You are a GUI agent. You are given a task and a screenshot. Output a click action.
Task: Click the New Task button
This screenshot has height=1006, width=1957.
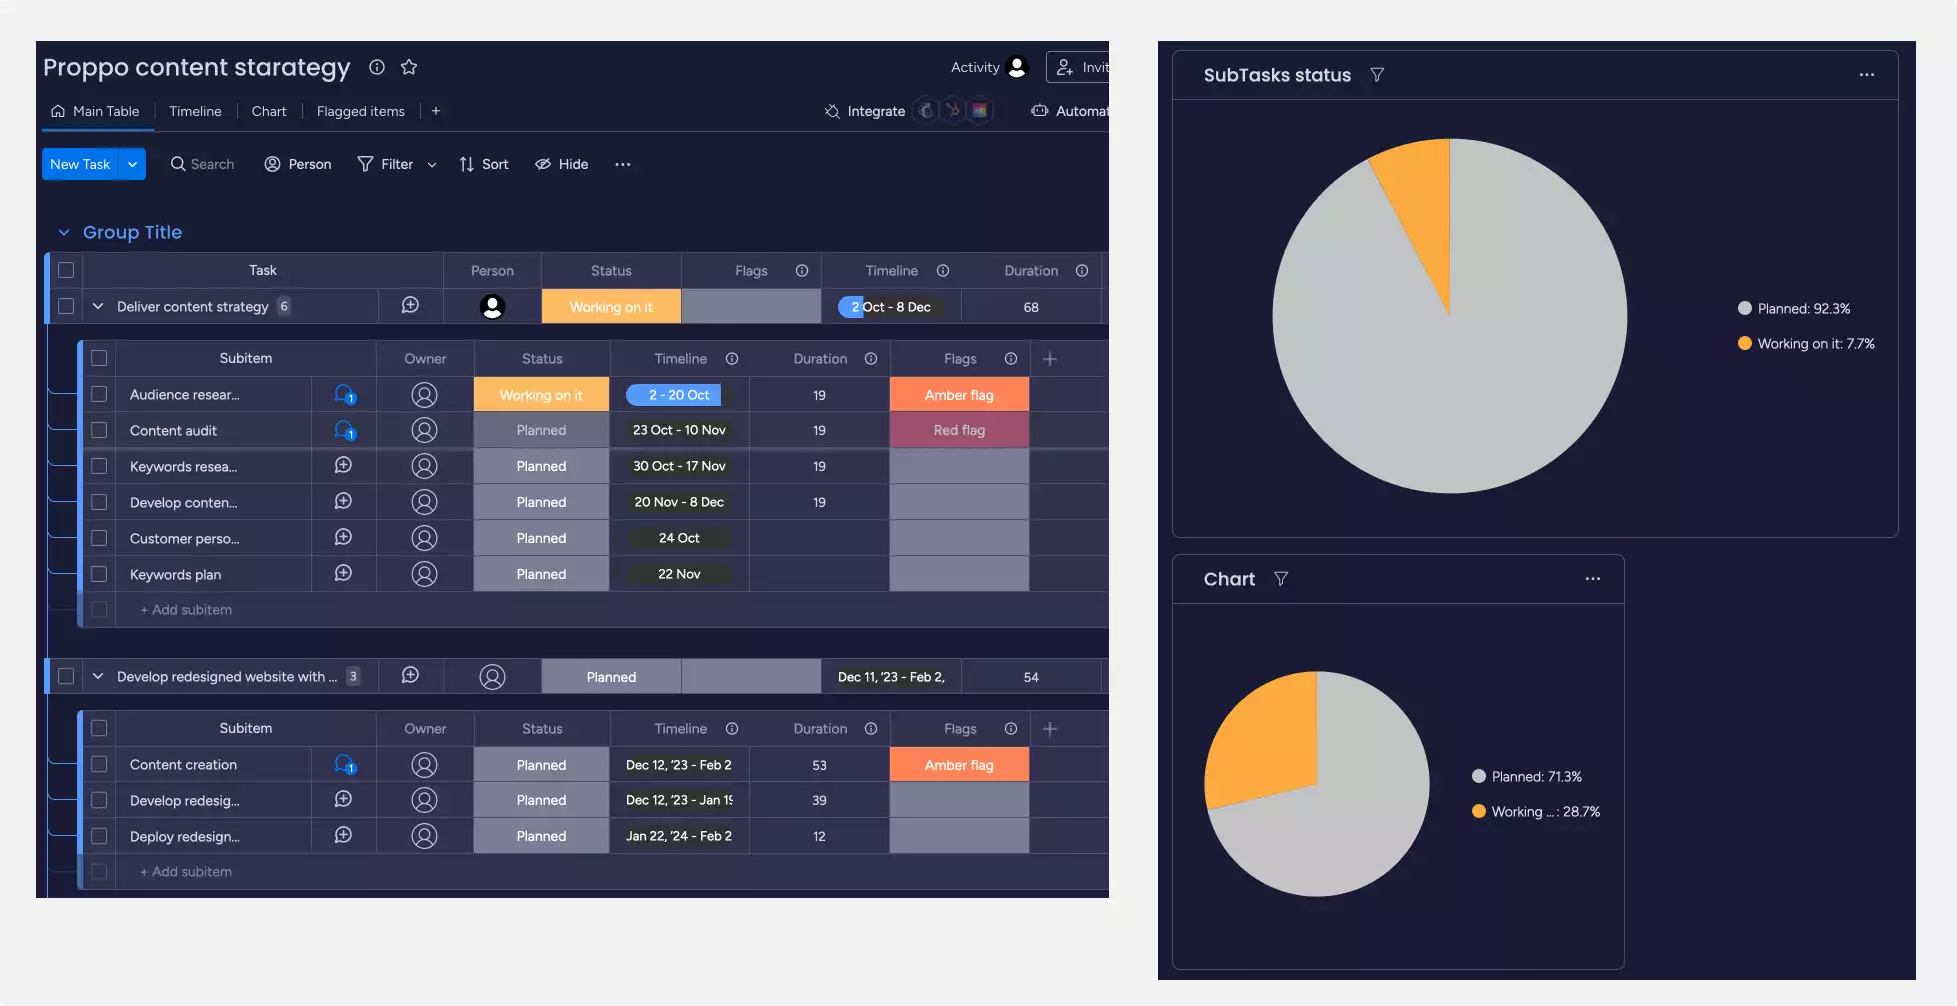80,164
